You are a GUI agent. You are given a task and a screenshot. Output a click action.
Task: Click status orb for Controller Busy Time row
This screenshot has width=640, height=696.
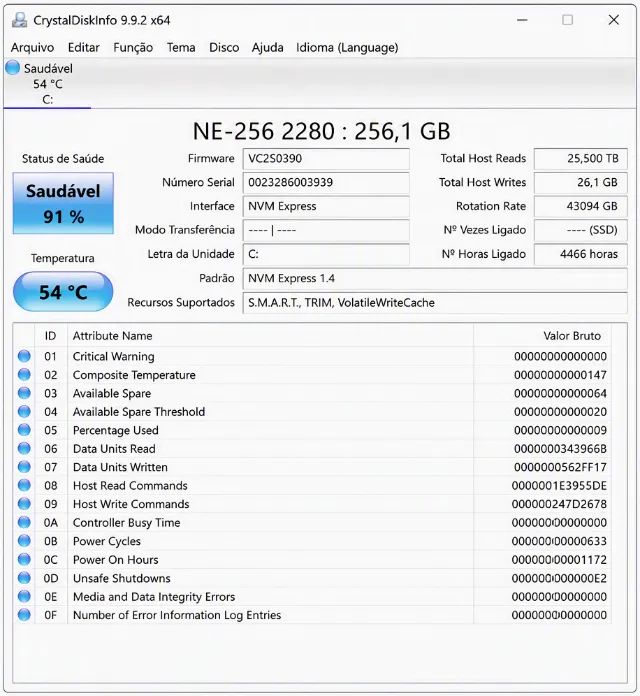tap(24, 522)
